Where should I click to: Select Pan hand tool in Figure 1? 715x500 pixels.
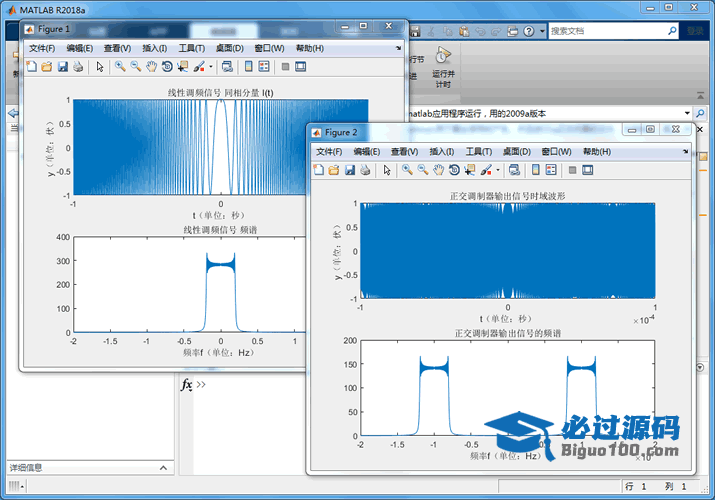coord(151,67)
